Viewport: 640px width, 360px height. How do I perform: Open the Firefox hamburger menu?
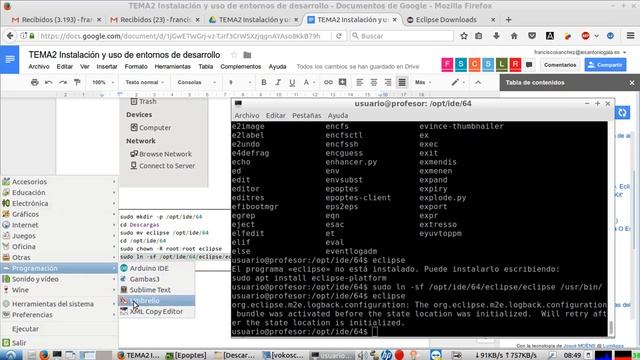tap(631, 36)
